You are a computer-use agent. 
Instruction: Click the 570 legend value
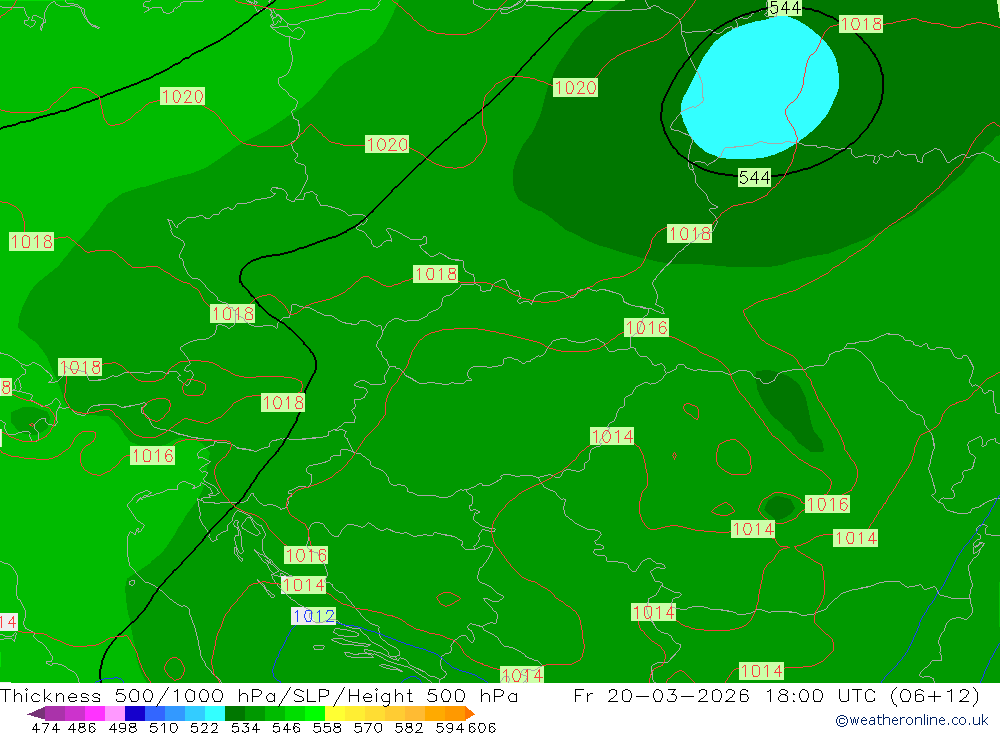[367, 727]
